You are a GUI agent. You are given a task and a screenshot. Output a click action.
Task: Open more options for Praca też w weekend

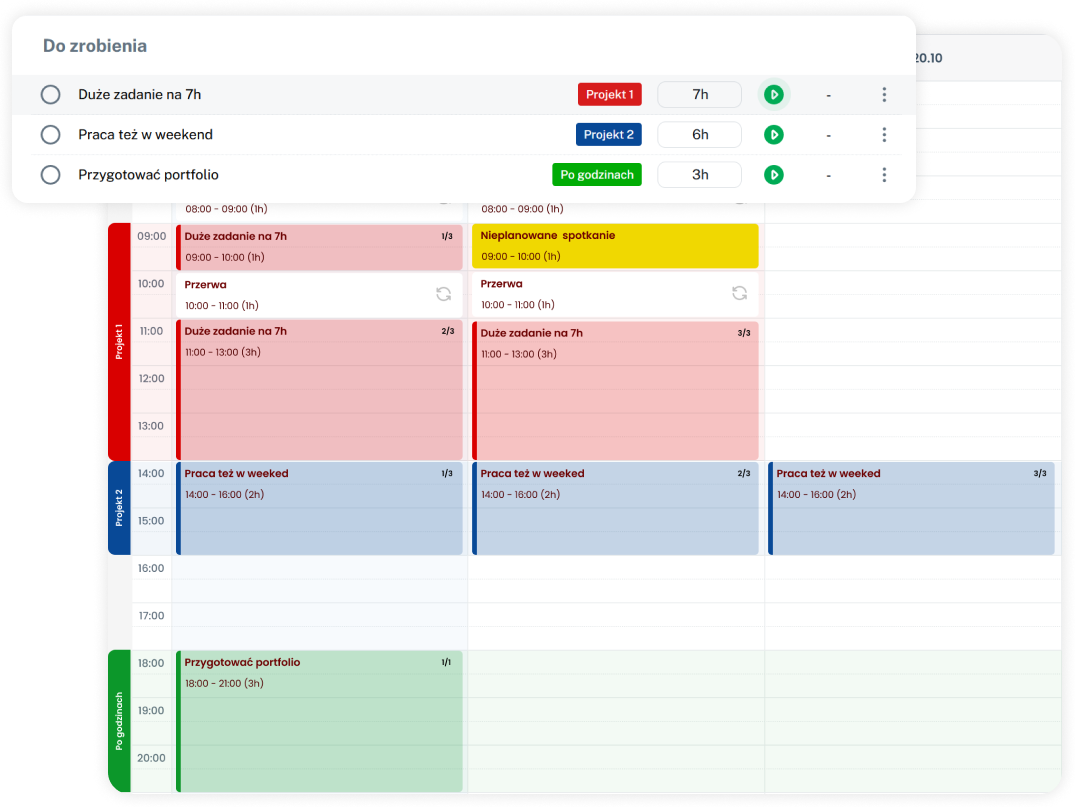point(884,134)
